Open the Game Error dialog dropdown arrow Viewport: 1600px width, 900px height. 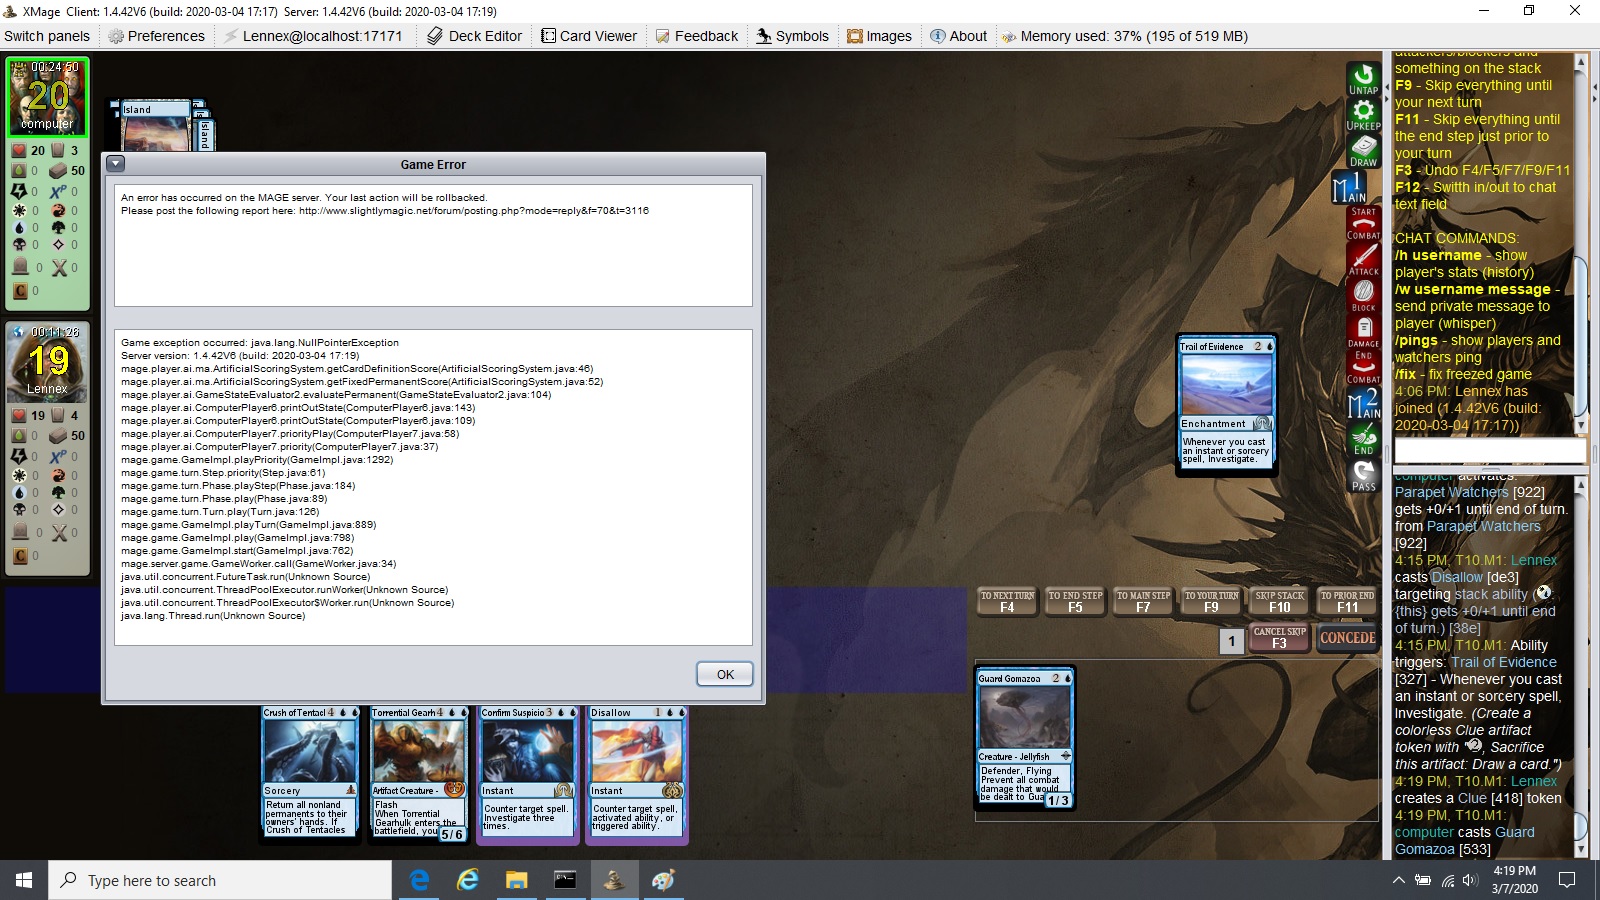coord(115,164)
